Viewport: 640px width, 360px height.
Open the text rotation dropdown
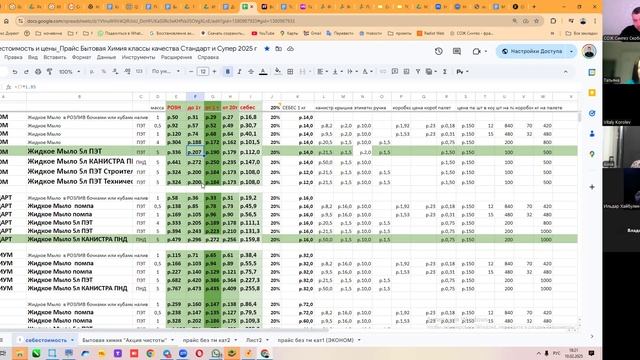click(367, 72)
